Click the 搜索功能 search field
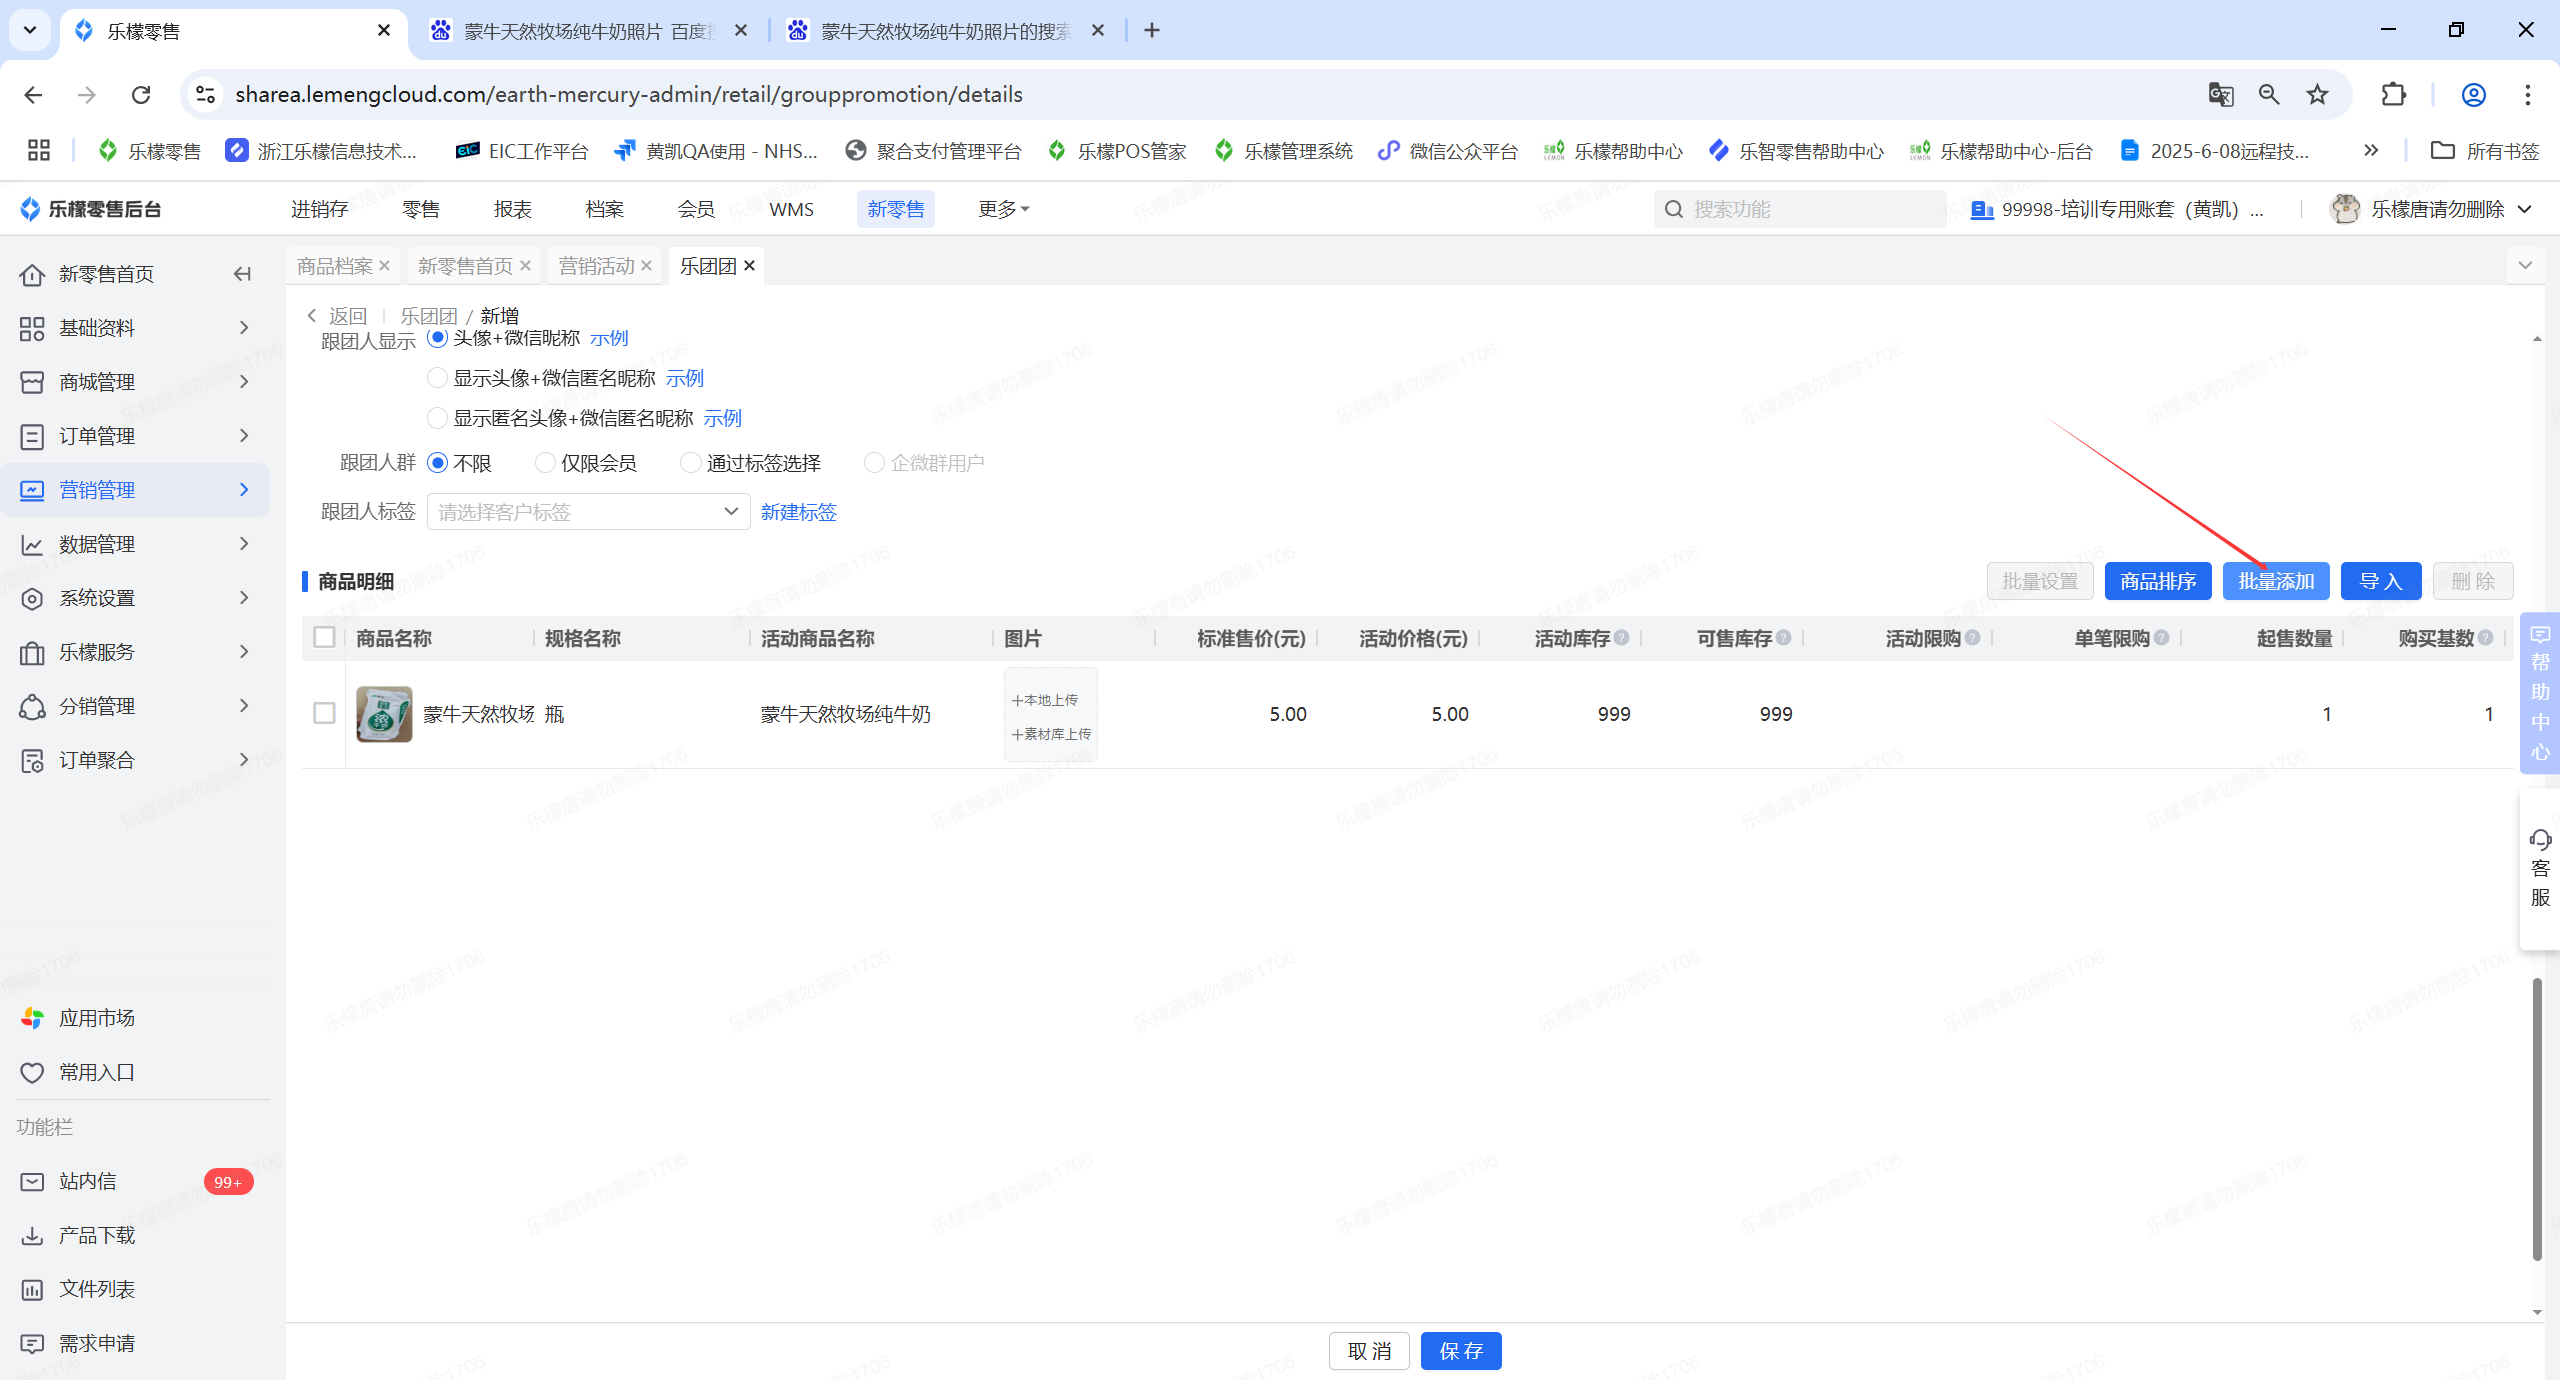The height and width of the screenshot is (1380, 2560). (x=1800, y=209)
